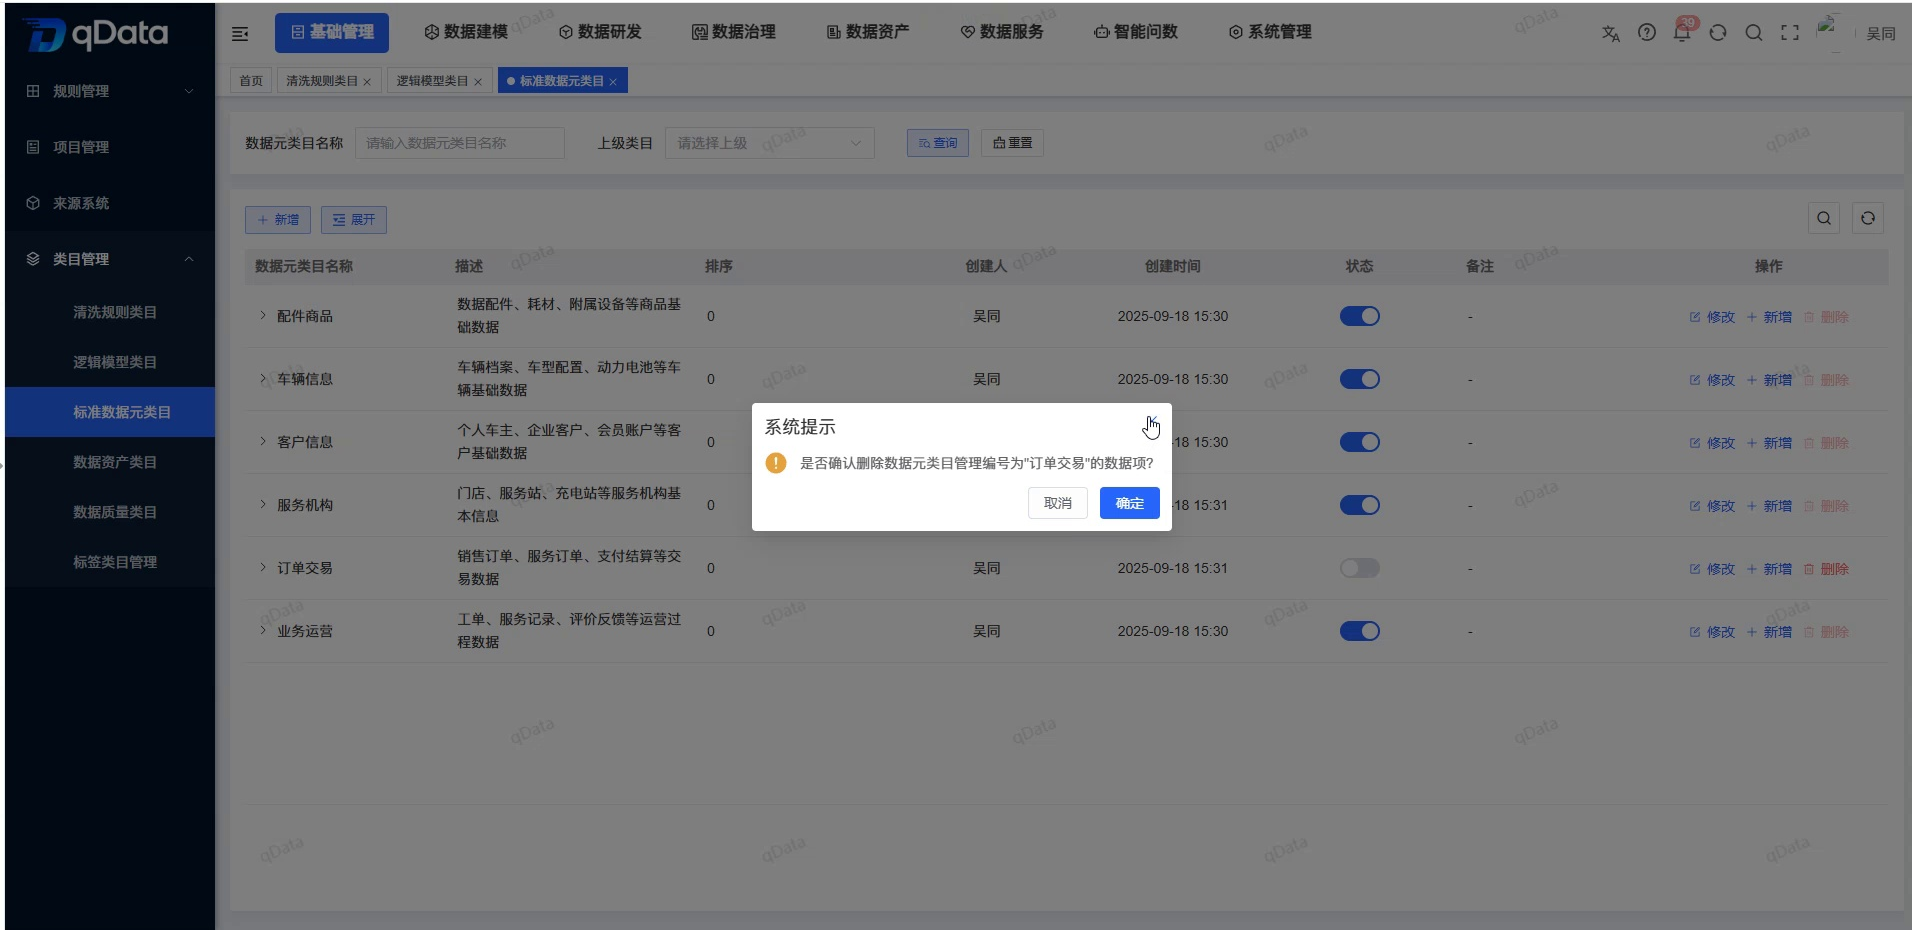Toggle status switch for 车辆信息

(x=1360, y=379)
